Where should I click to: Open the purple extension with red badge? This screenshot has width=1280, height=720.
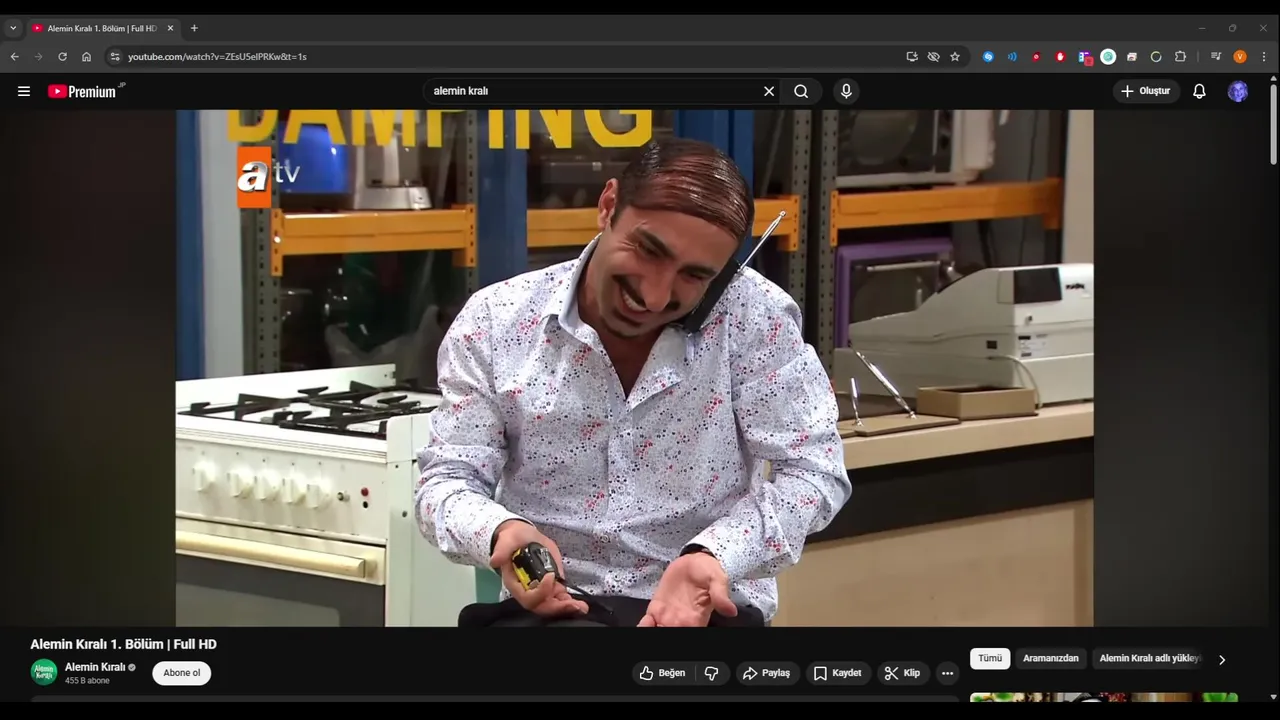click(x=1085, y=58)
